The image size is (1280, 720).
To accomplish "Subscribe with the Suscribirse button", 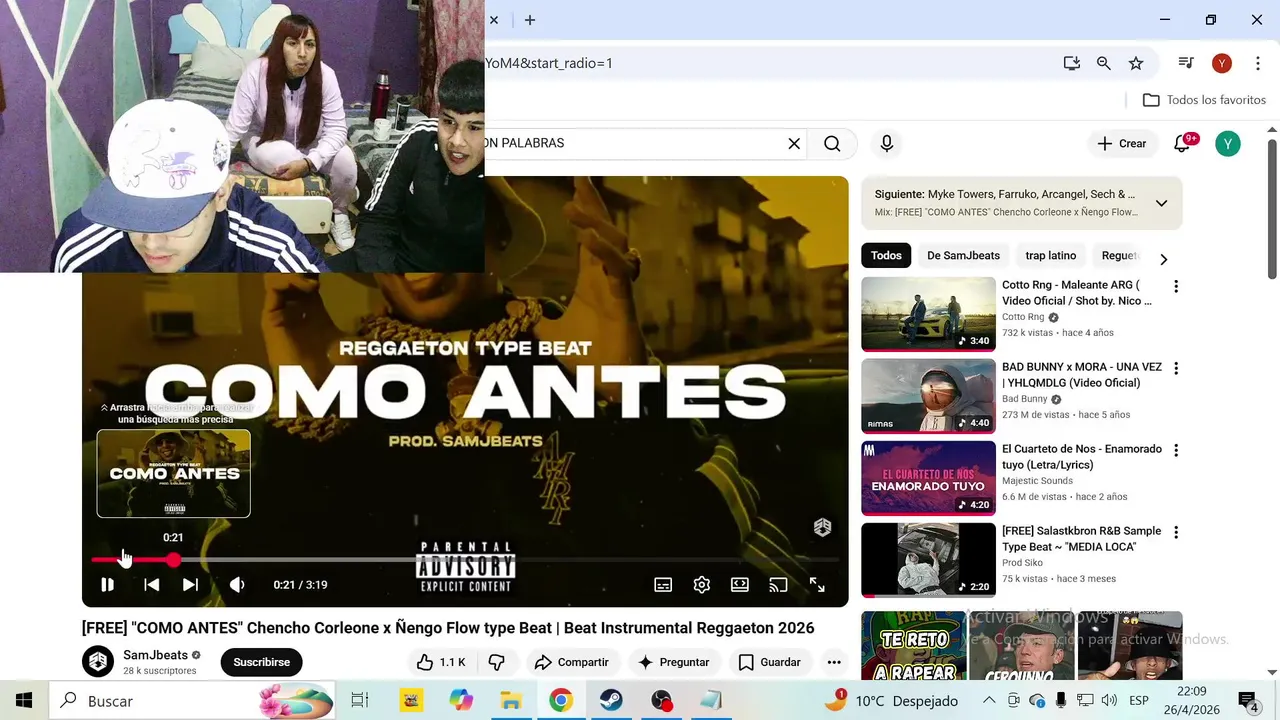I will 261,662.
